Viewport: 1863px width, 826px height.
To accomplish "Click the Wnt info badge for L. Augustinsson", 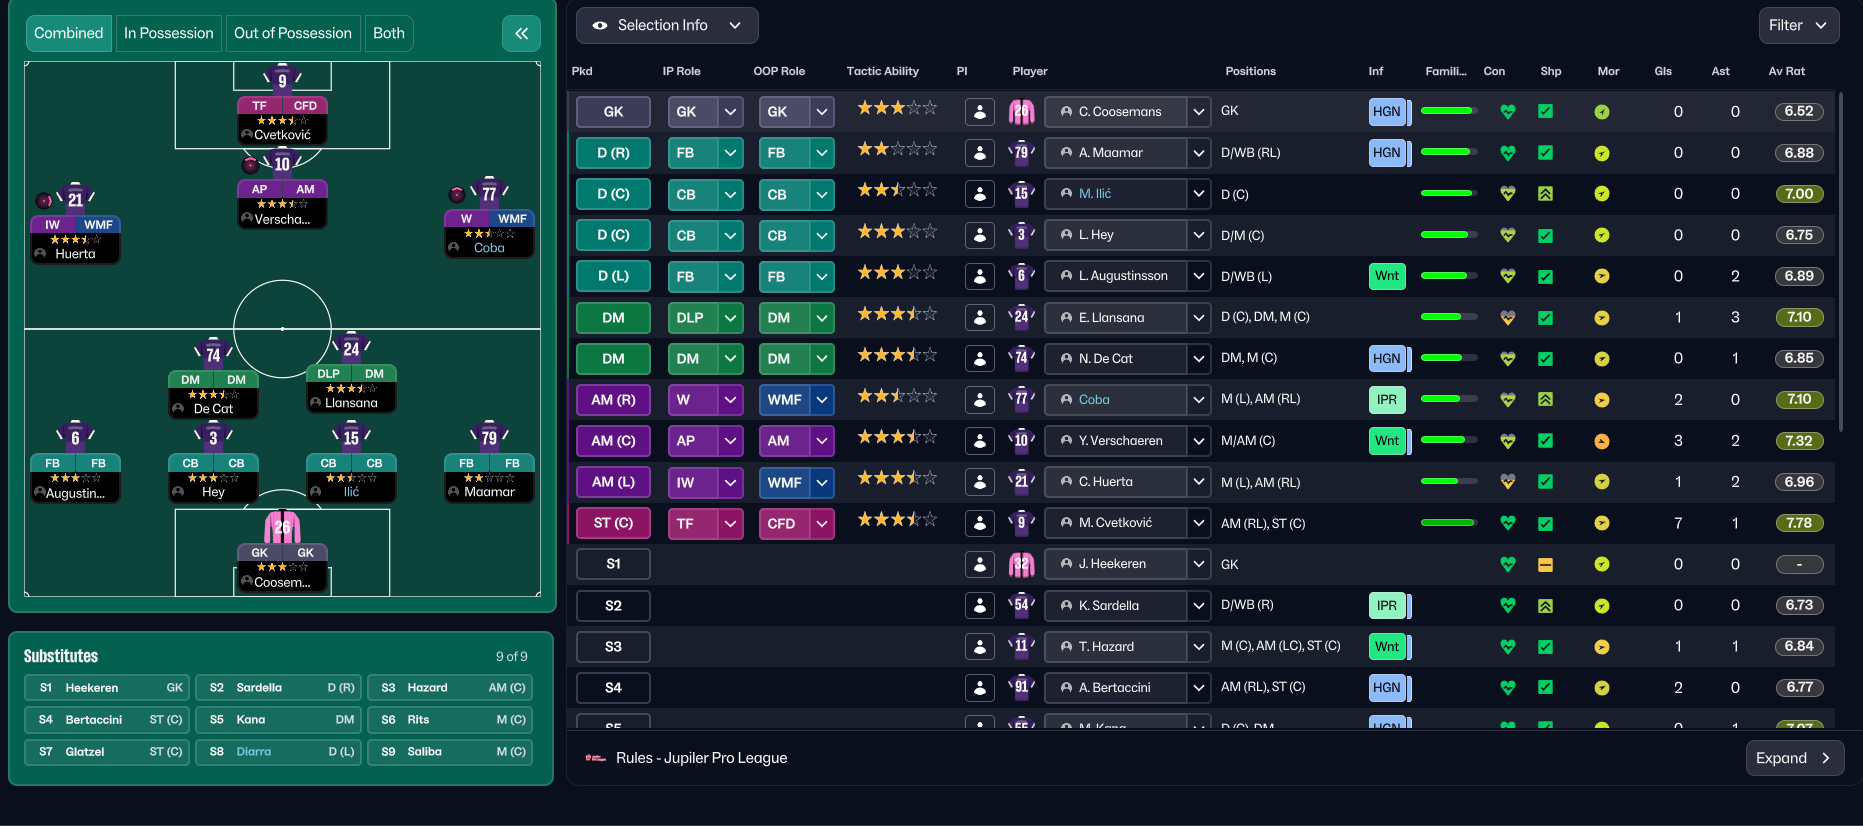I will (1387, 276).
